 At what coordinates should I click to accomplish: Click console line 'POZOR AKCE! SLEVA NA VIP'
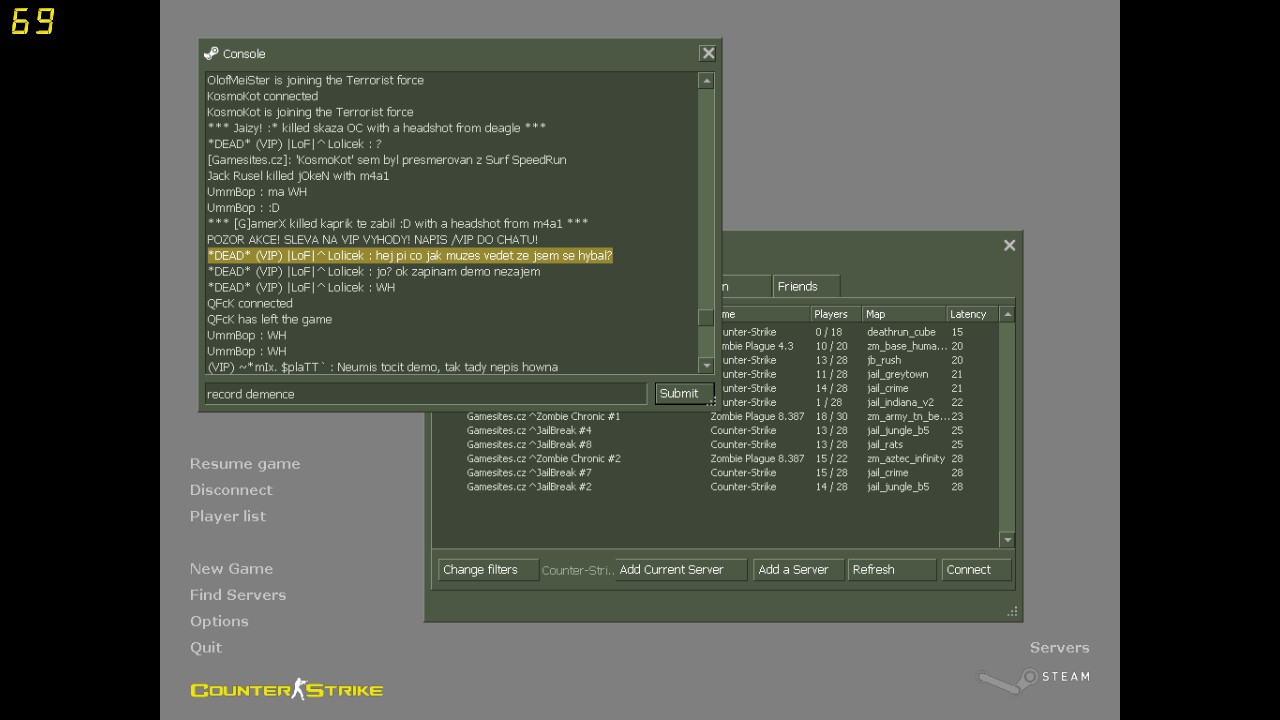click(x=372, y=240)
